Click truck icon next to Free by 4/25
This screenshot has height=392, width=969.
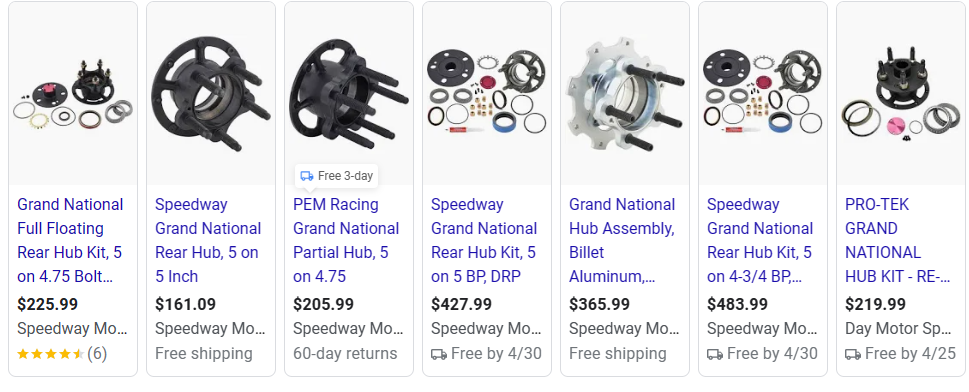point(853,354)
